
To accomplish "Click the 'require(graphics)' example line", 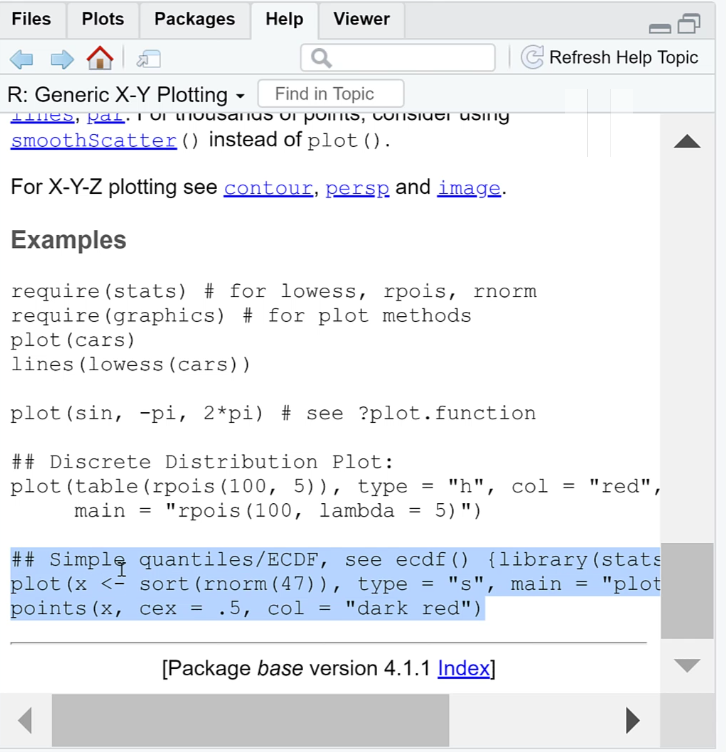I will coord(241,316).
